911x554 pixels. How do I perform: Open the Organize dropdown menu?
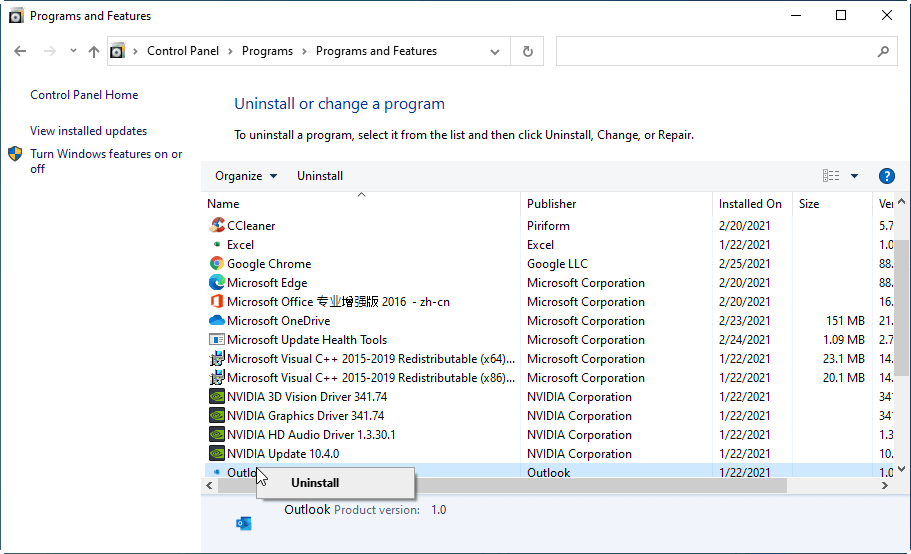click(246, 176)
